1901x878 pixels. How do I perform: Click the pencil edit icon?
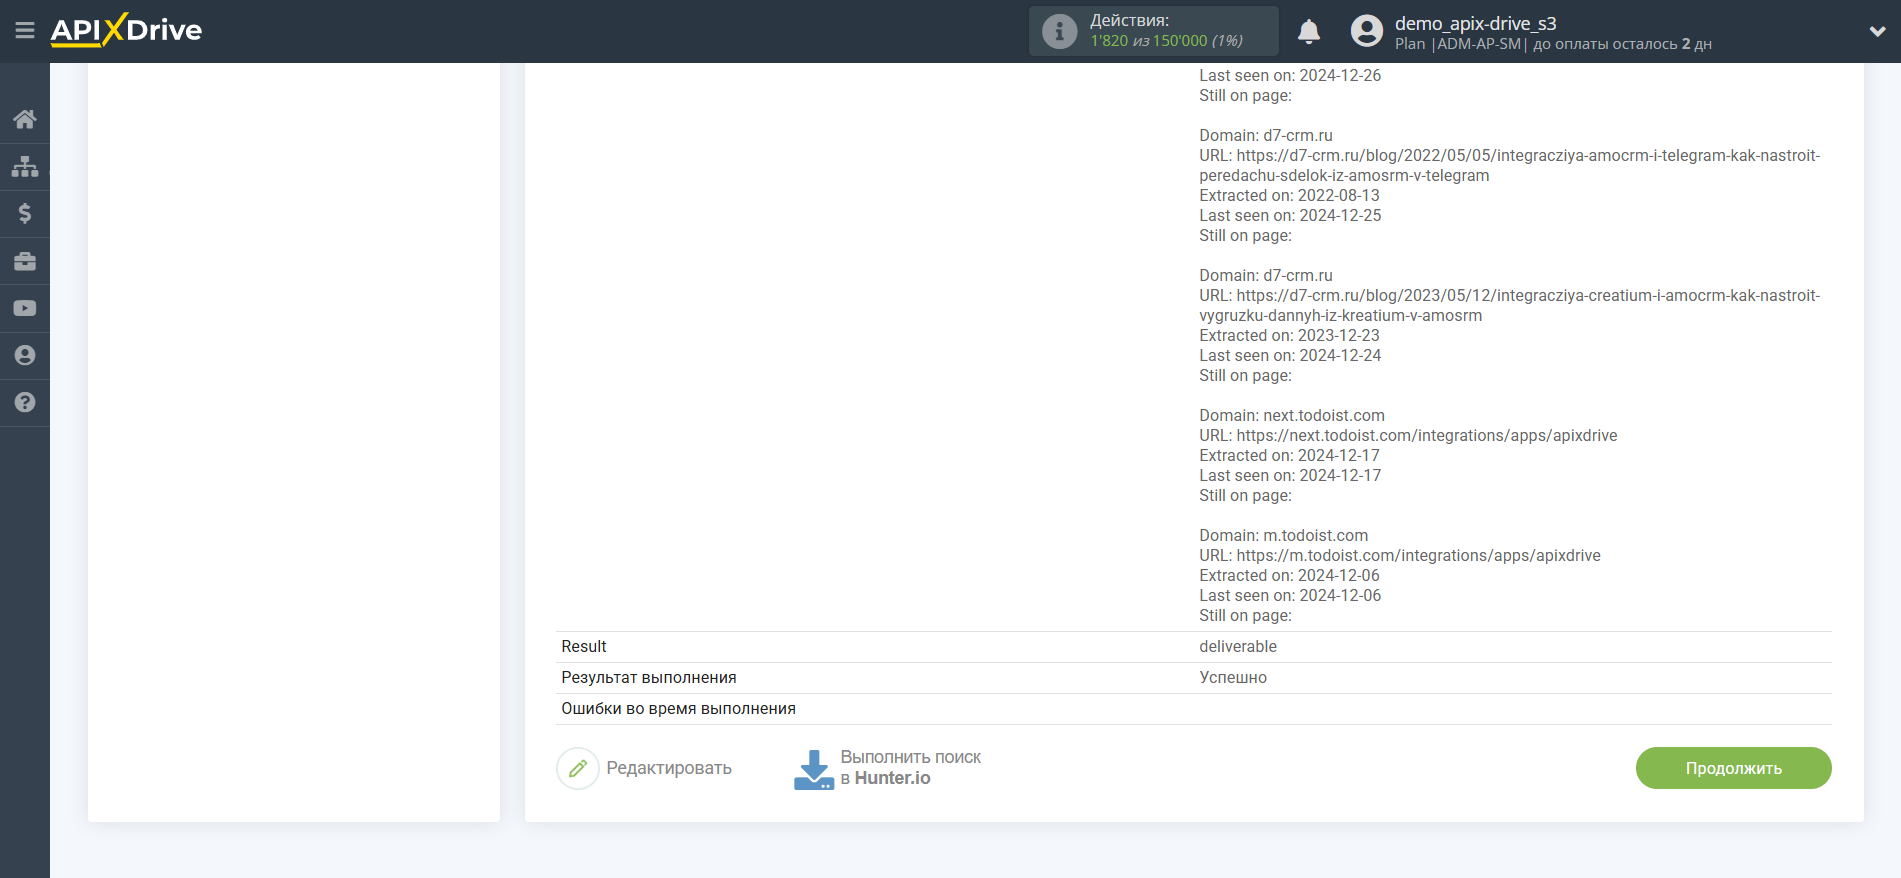click(578, 768)
